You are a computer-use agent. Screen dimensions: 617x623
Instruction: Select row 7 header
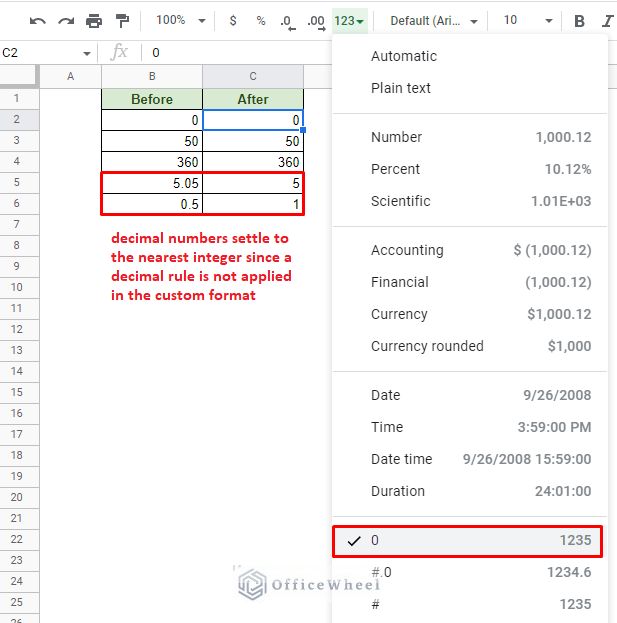(x=19, y=224)
